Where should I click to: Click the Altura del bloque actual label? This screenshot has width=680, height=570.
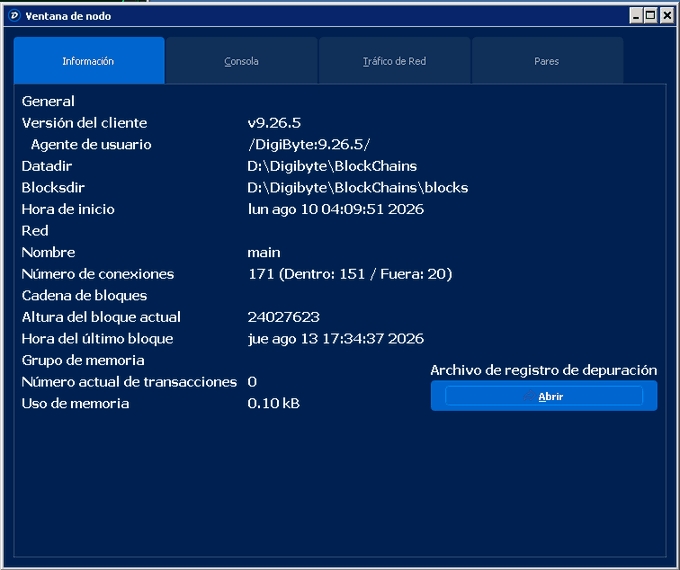click(101, 317)
